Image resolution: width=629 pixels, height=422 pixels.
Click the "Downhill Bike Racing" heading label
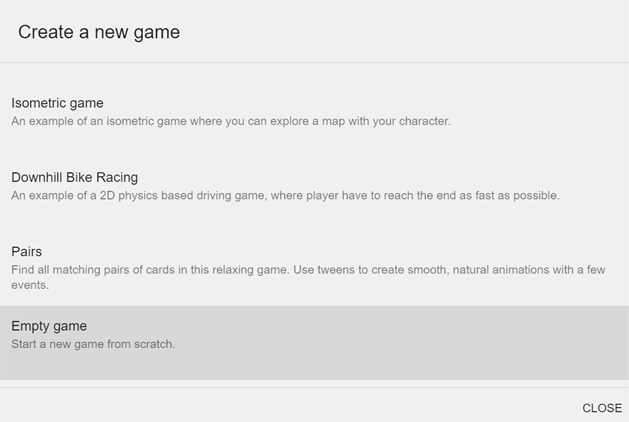[x=75, y=178]
